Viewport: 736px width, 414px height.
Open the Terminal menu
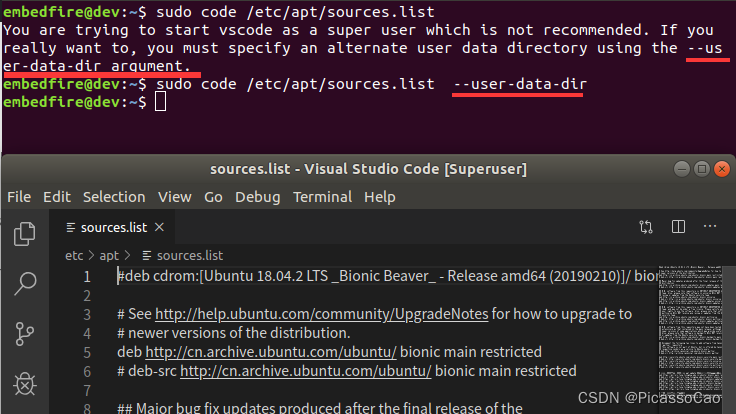(322, 197)
